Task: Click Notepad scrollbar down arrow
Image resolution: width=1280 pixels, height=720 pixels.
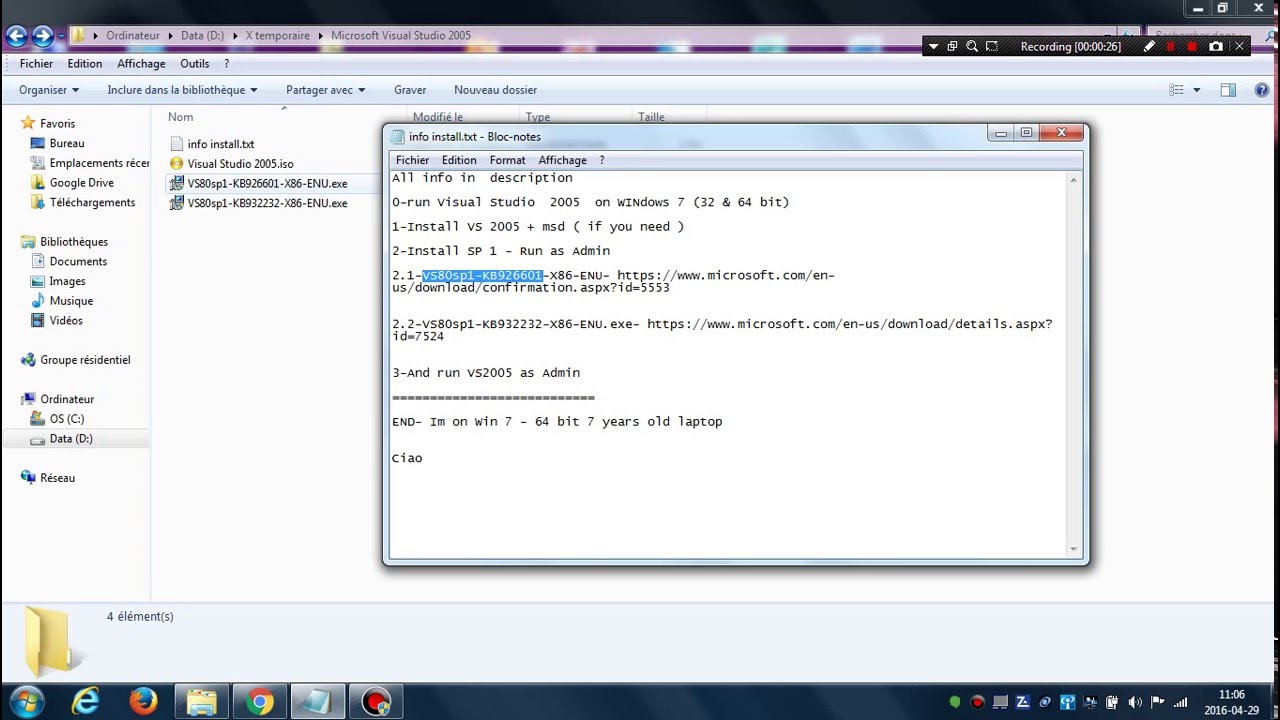Action: pyautogui.click(x=1074, y=549)
